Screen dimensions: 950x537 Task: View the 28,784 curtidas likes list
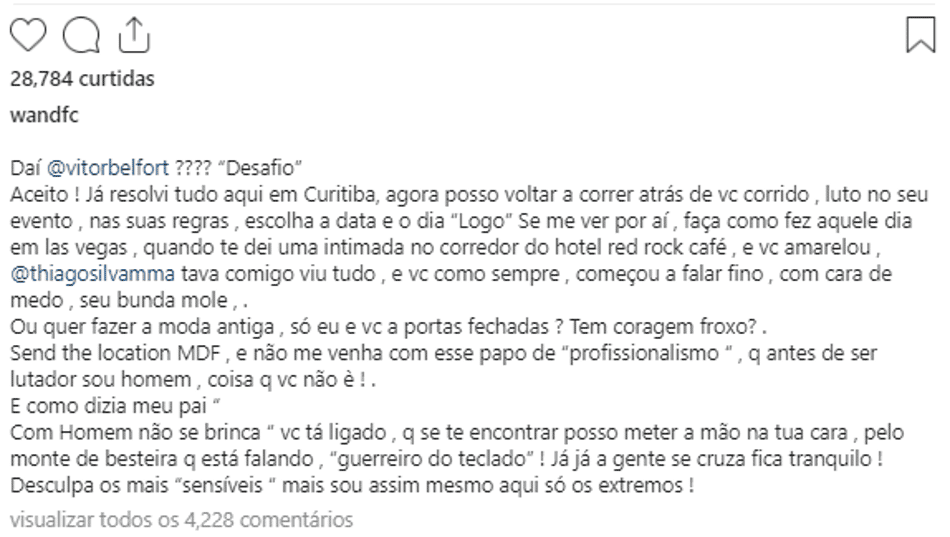pyautogui.click(x=82, y=79)
